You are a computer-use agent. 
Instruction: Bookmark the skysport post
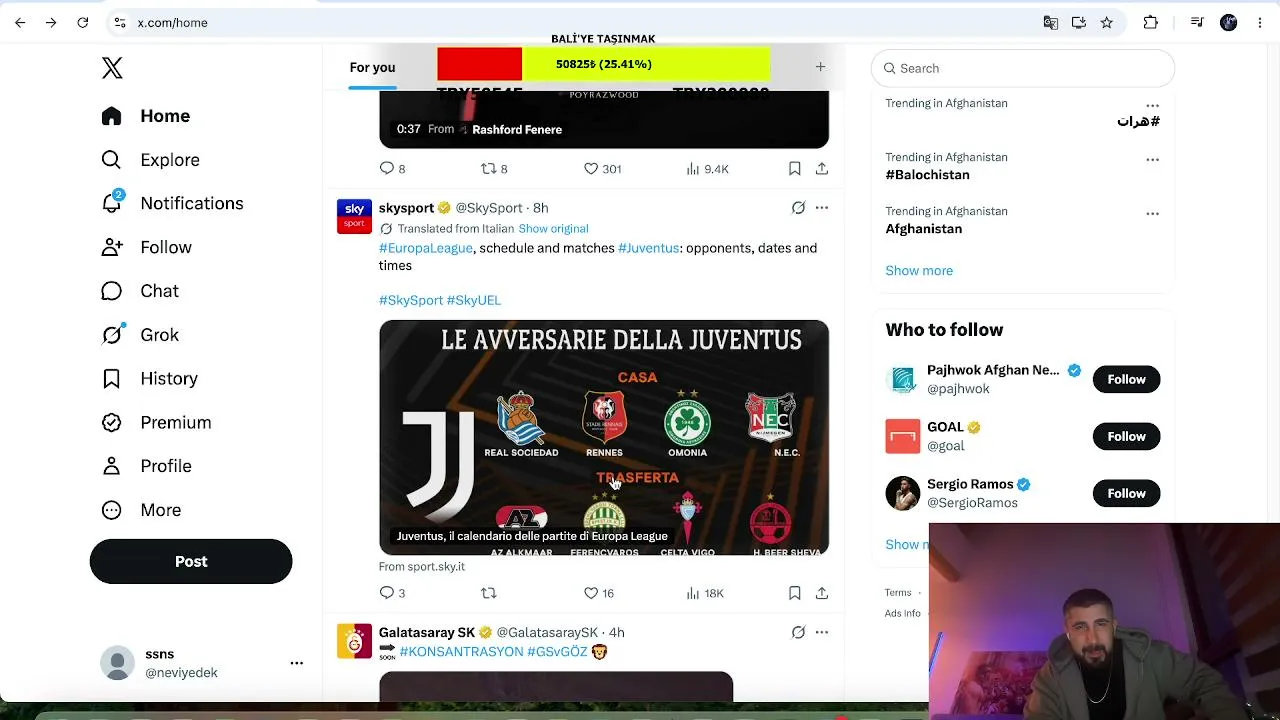794,593
